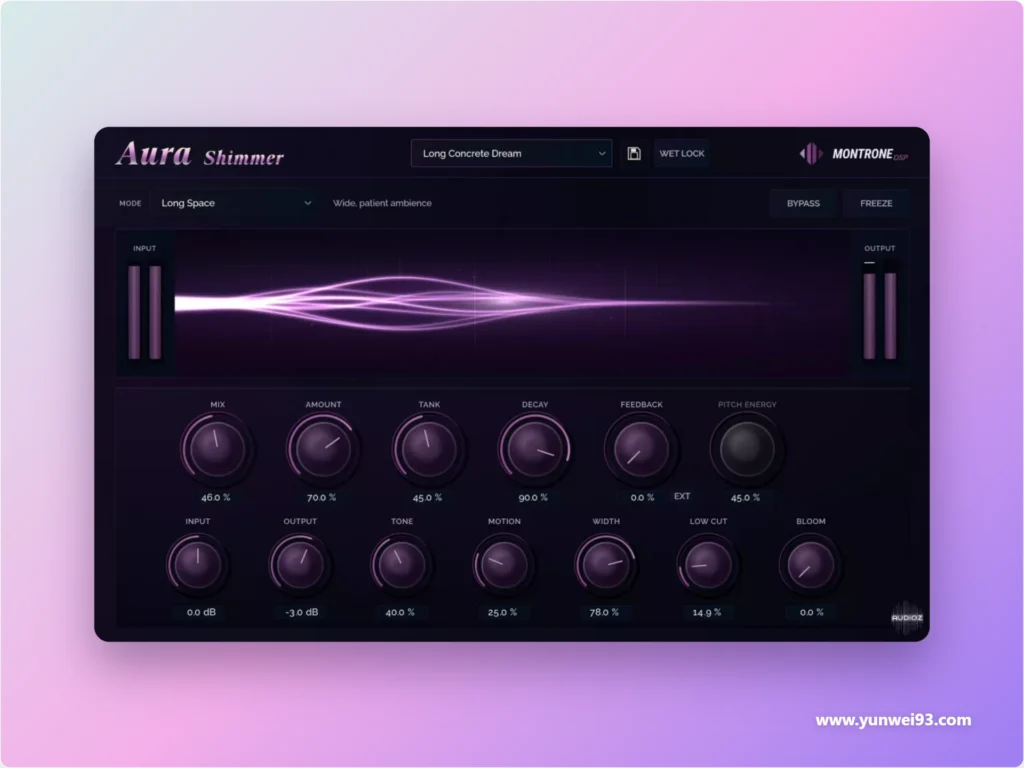The width and height of the screenshot is (1024, 768).
Task: Click the MODE label text
Action: point(130,203)
